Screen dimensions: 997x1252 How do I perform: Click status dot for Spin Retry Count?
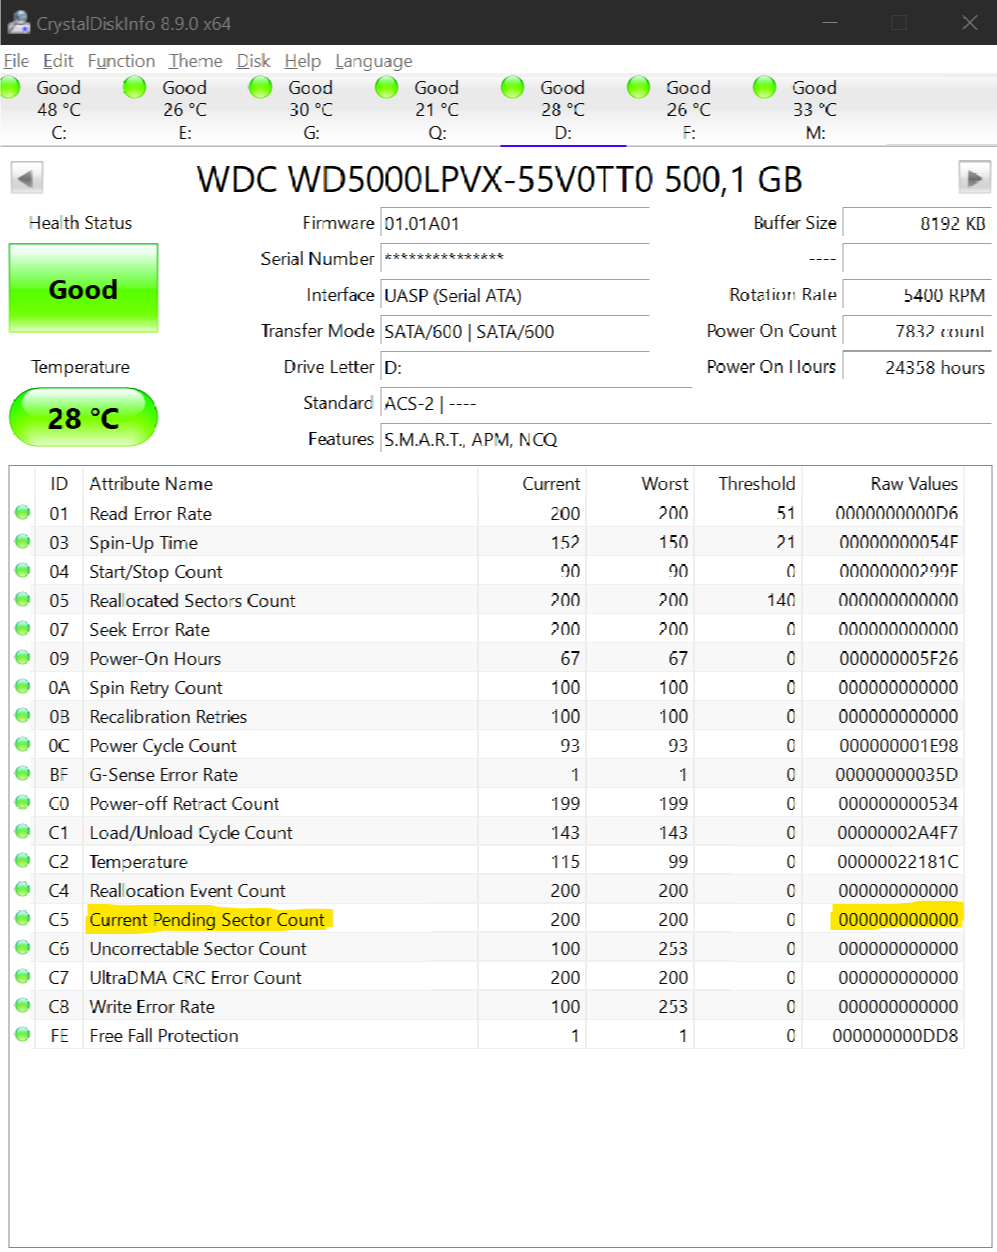coord(23,686)
